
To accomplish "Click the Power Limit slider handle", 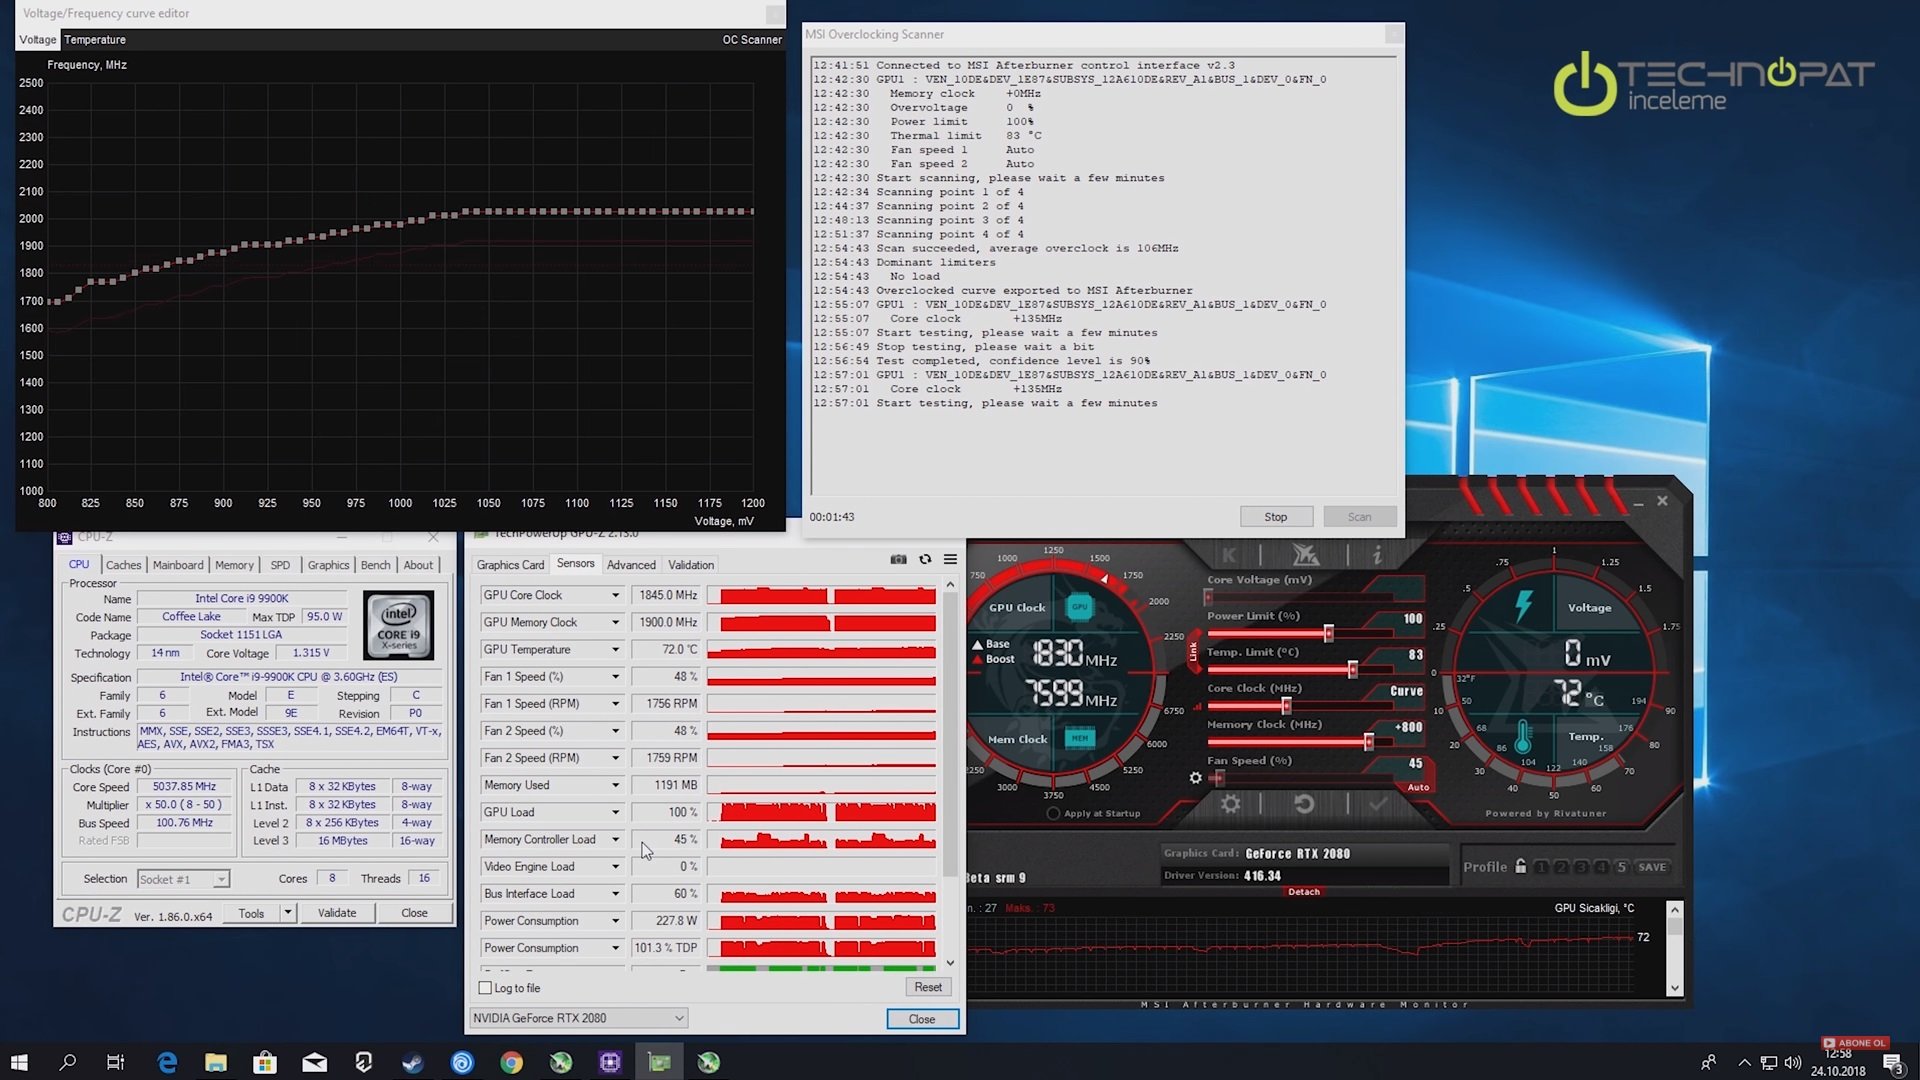I will point(1329,634).
